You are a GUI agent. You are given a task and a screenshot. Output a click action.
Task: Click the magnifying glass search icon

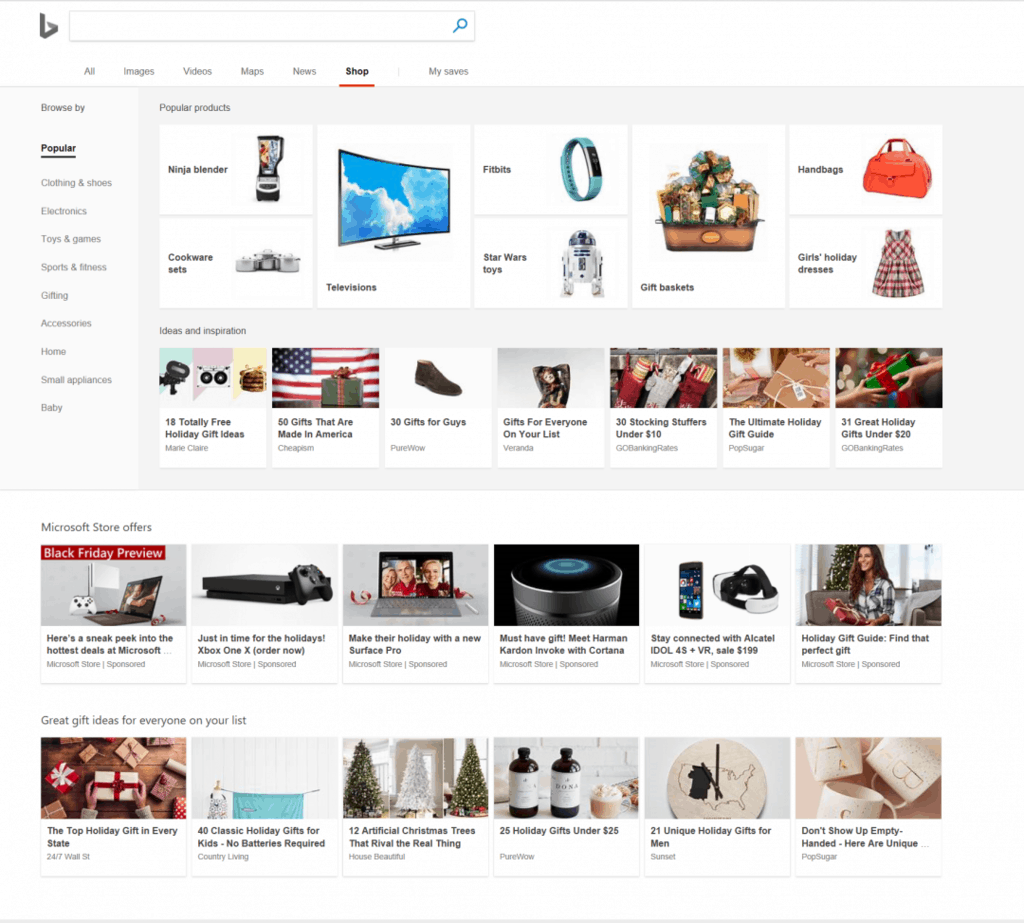(x=460, y=27)
